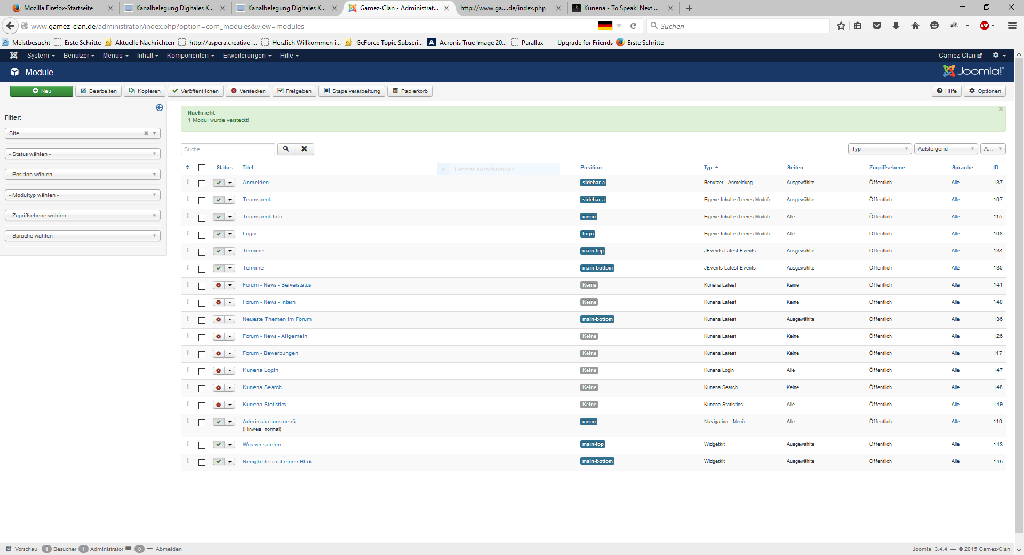The height and width of the screenshot is (555, 1024).
Task: Click Firefox bookmark star icon
Action: tap(841, 25)
